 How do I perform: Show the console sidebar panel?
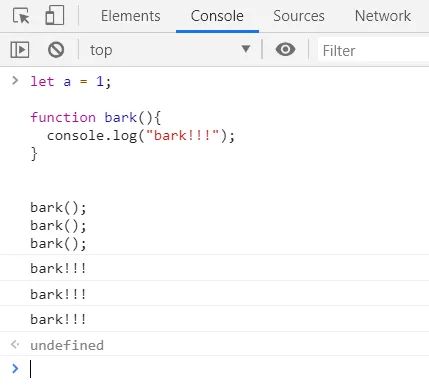click(x=20, y=50)
